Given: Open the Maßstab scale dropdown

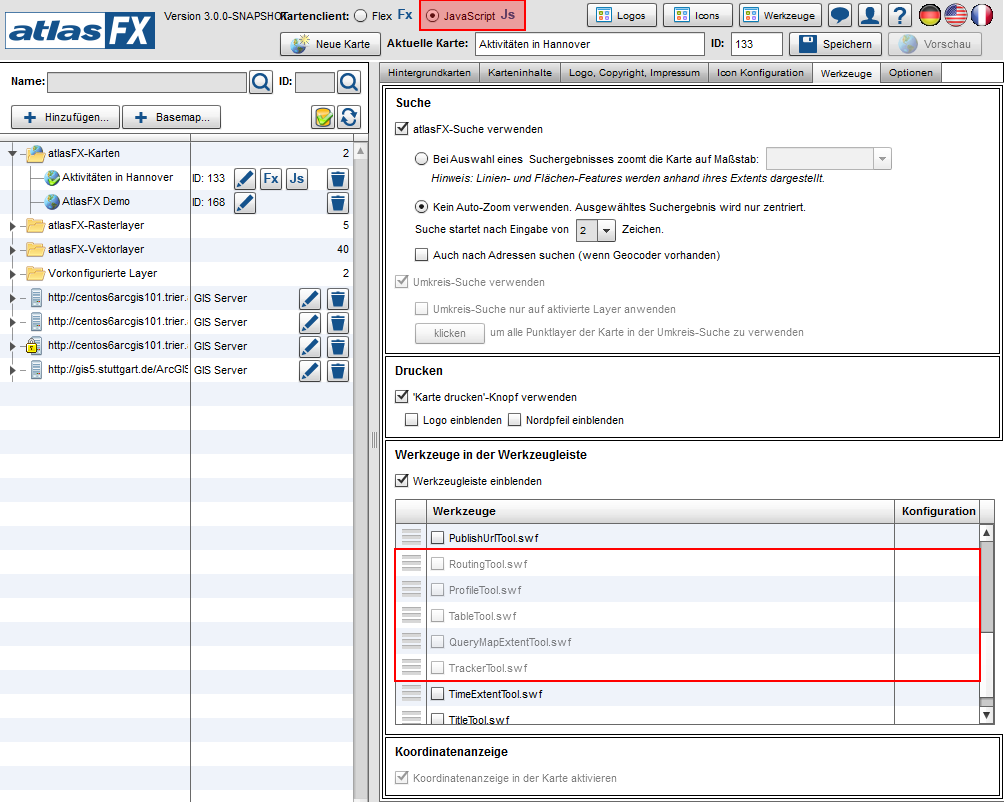Looking at the screenshot, I should 882,159.
